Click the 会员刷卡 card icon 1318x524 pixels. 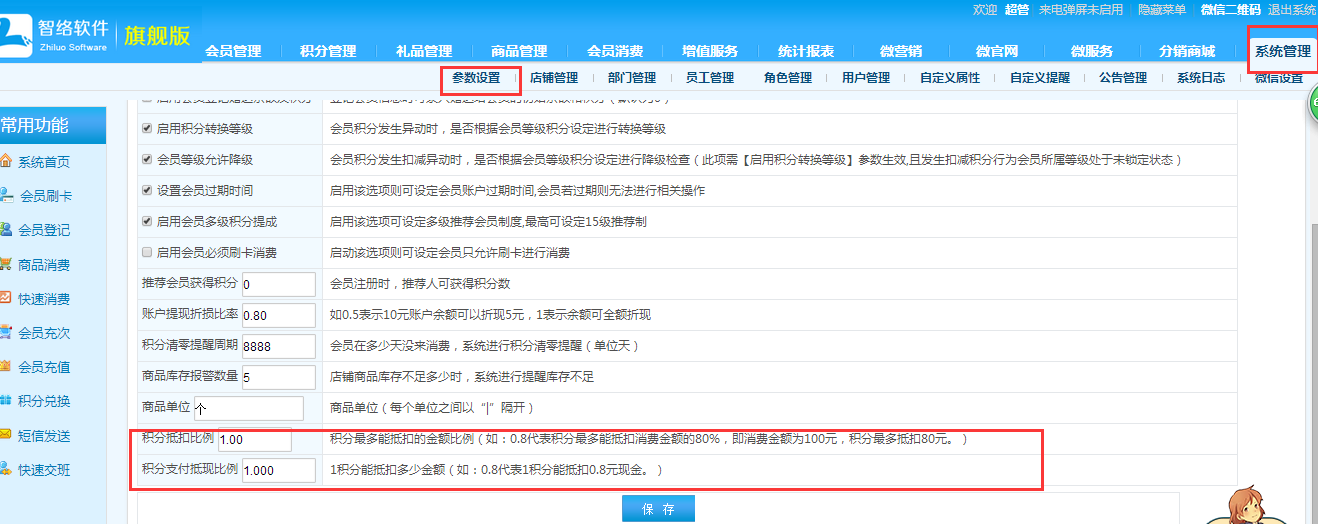tap(8, 196)
